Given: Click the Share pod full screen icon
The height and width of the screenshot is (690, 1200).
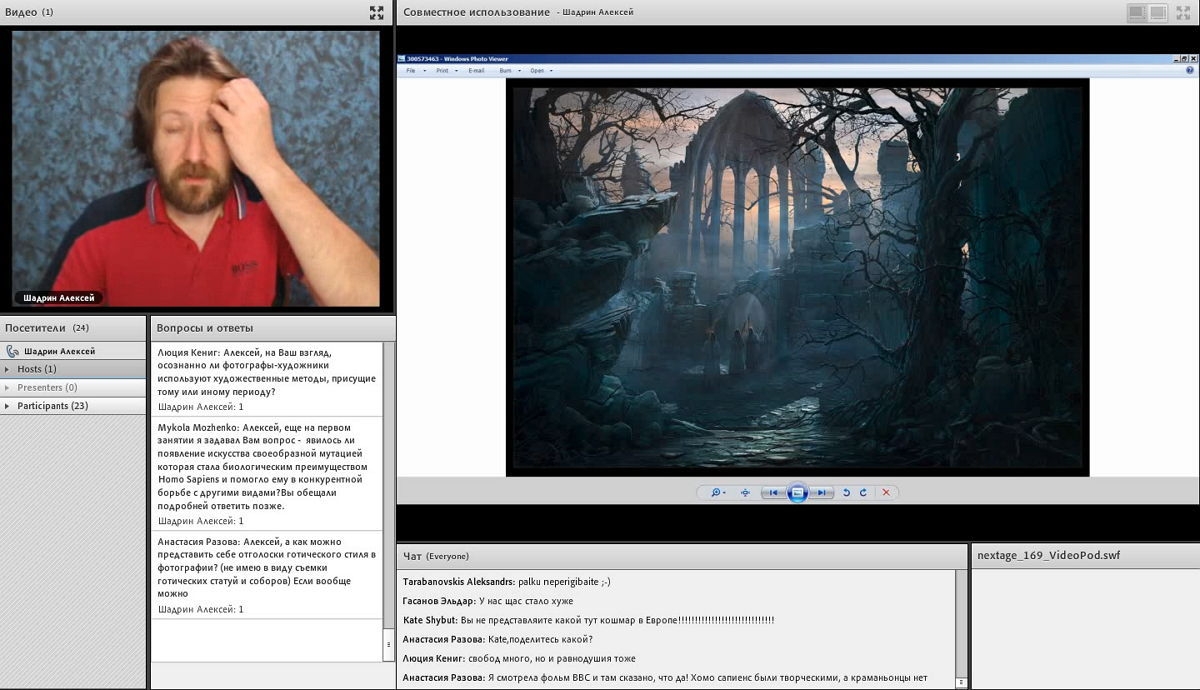Looking at the screenshot, I should click(x=1184, y=12).
